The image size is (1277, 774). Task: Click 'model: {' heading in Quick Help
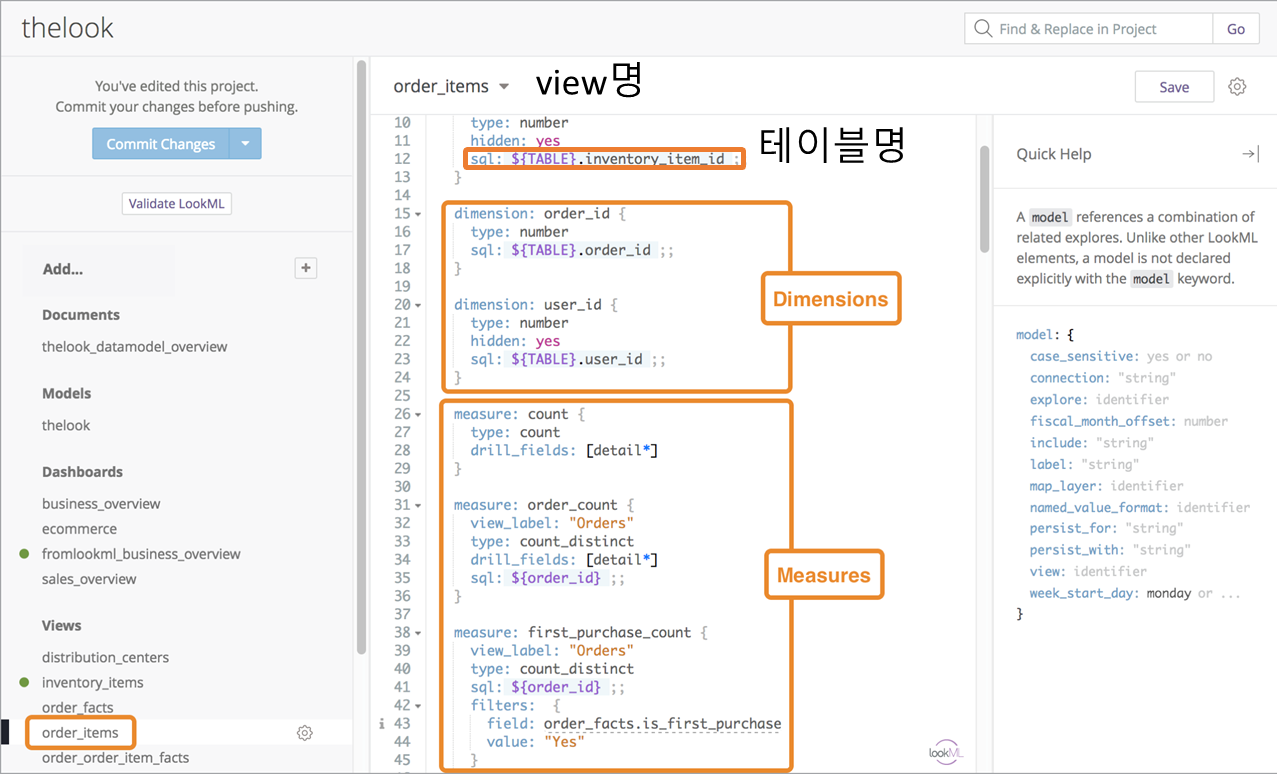pos(1044,335)
